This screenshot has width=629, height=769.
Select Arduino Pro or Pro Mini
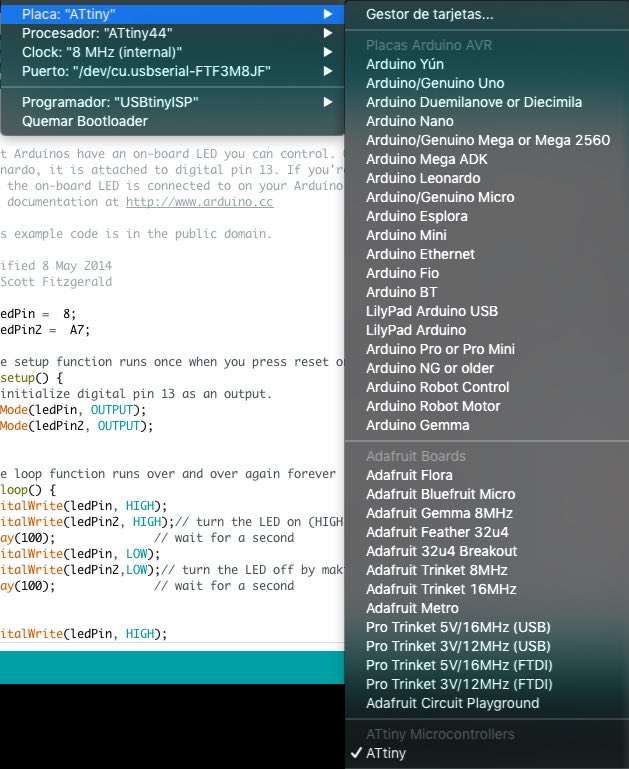pyautogui.click(x=440, y=349)
